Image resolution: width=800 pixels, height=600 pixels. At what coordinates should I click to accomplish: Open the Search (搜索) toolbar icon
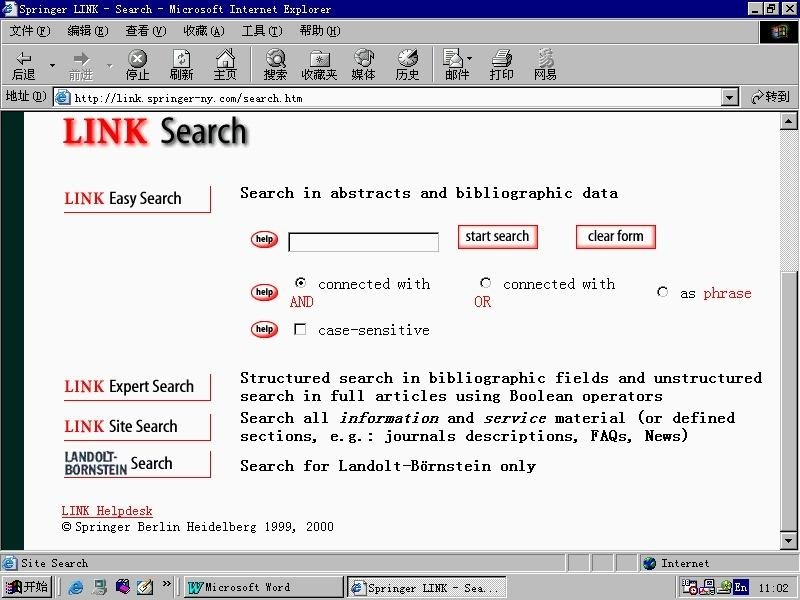click(x=276, y=65)
